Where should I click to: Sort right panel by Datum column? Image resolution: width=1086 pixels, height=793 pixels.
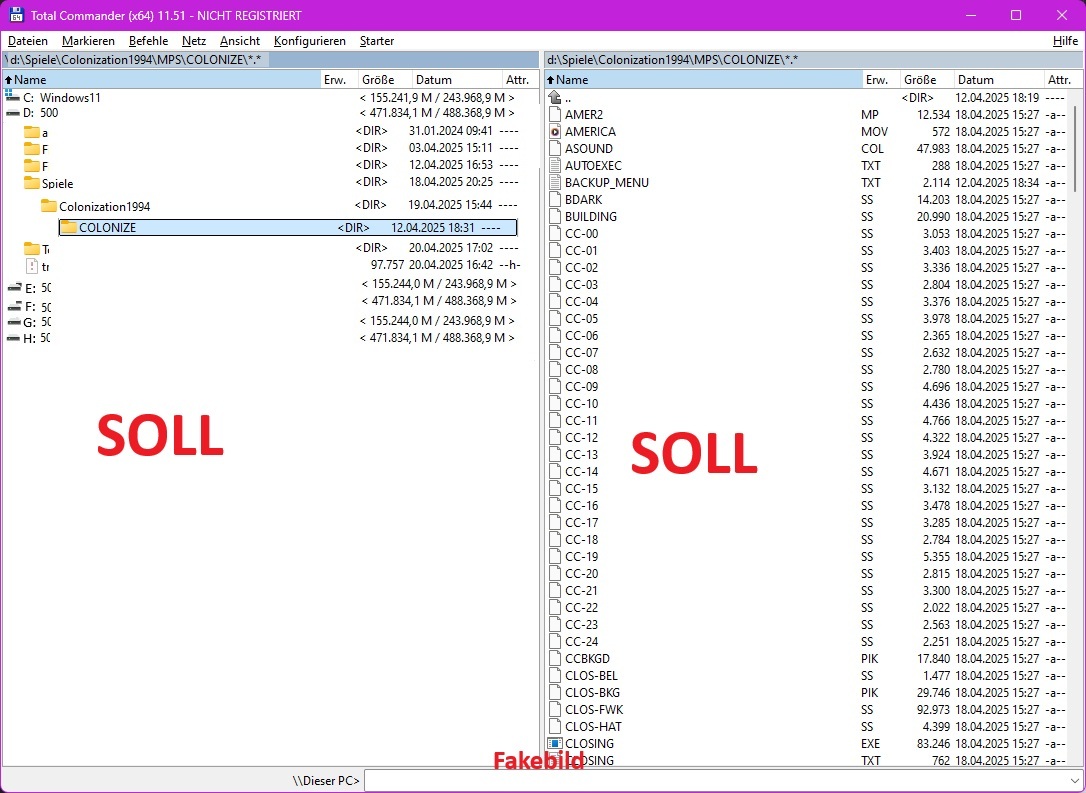999,80
